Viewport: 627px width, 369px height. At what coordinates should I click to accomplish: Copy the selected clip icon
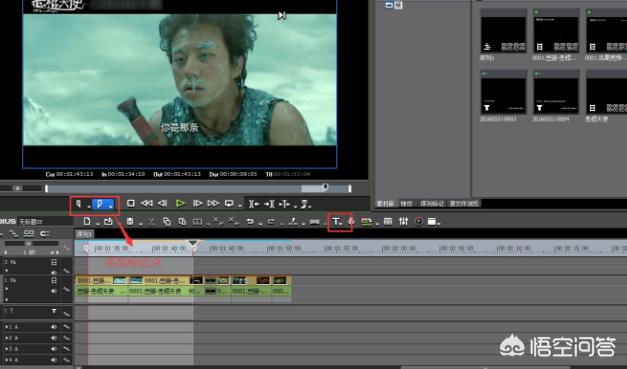pyautogui.click(x=167, y=221)
